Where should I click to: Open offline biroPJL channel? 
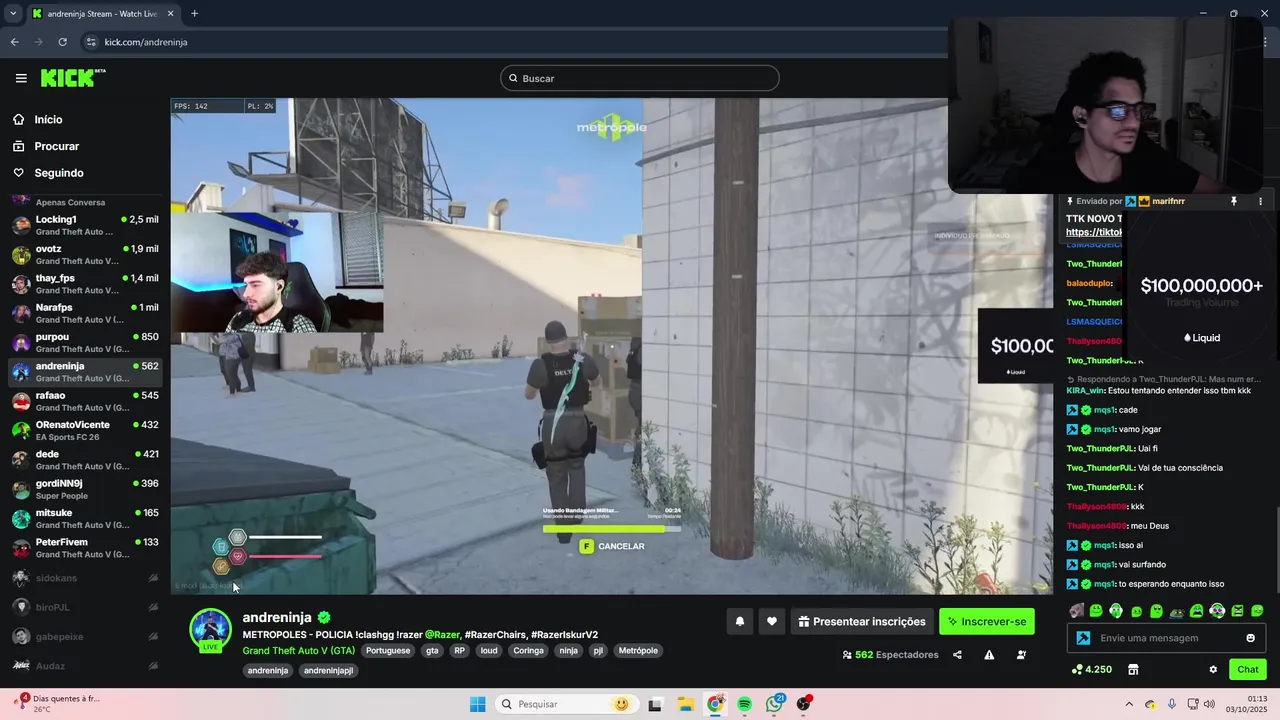pos(85,607)
